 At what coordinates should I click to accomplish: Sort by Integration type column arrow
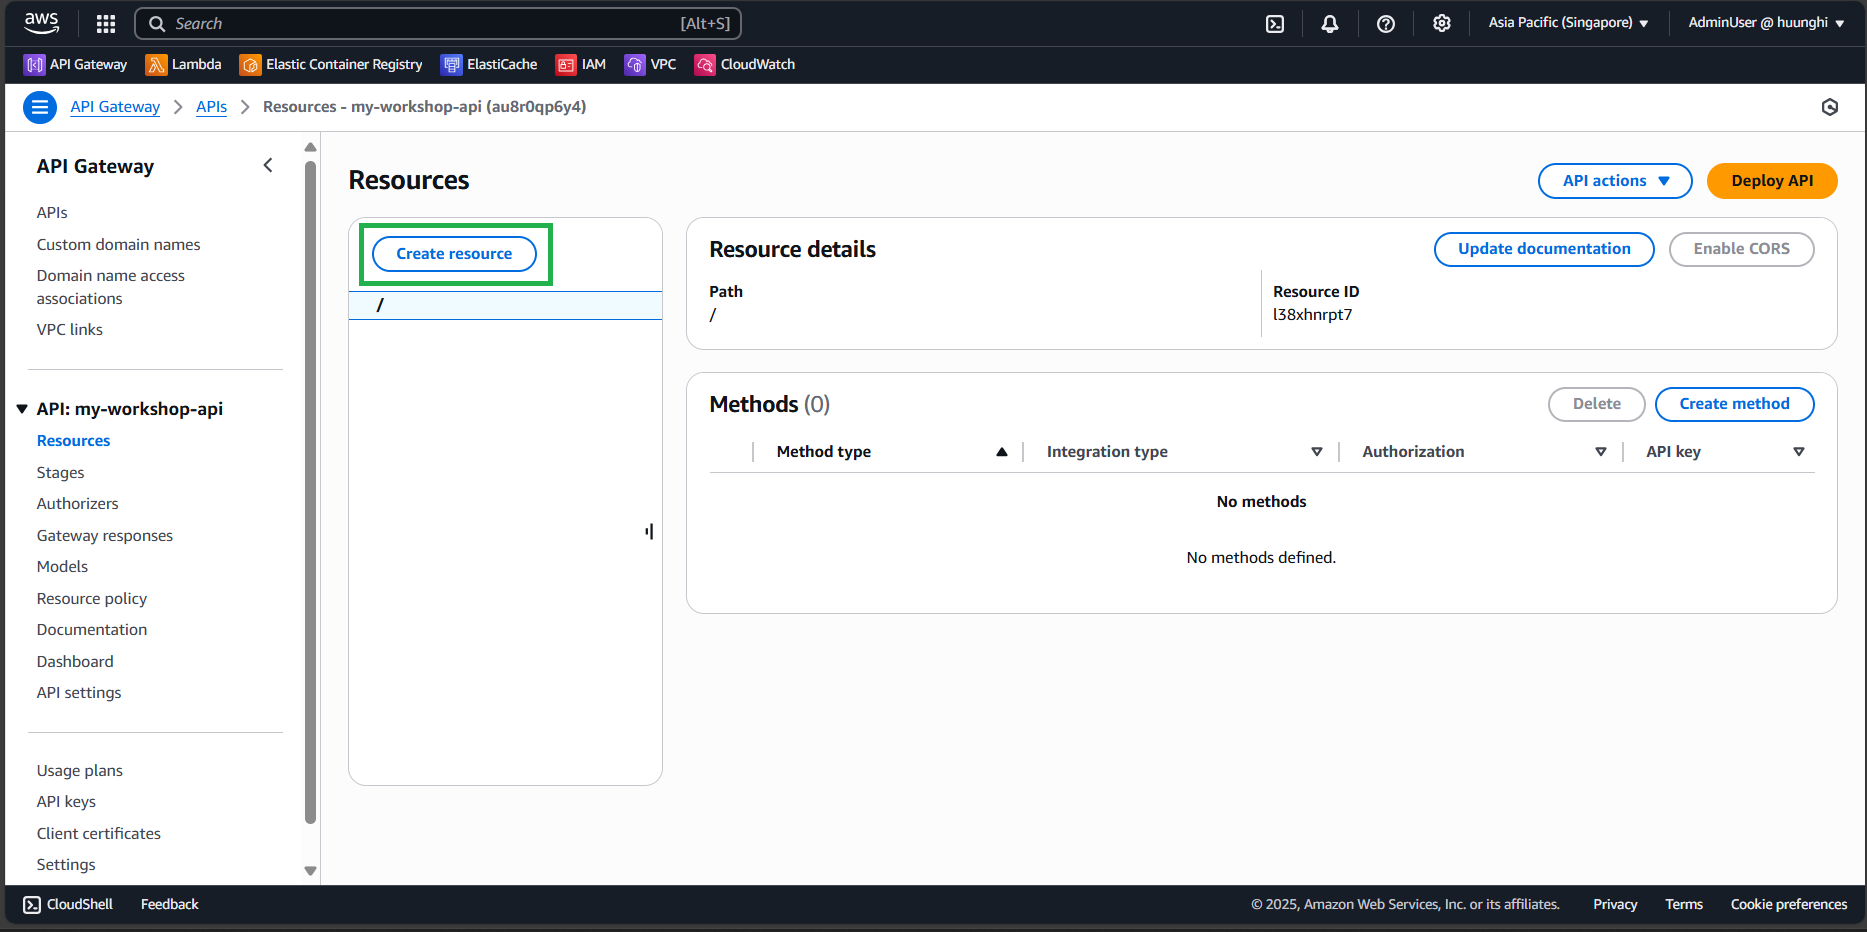[x=1317, y=452]
